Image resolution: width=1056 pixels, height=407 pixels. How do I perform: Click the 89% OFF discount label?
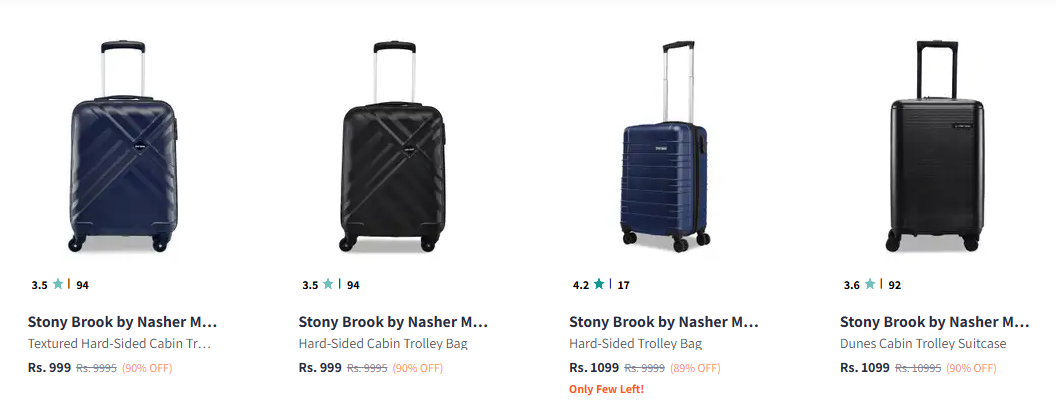(x=695, y=368)
